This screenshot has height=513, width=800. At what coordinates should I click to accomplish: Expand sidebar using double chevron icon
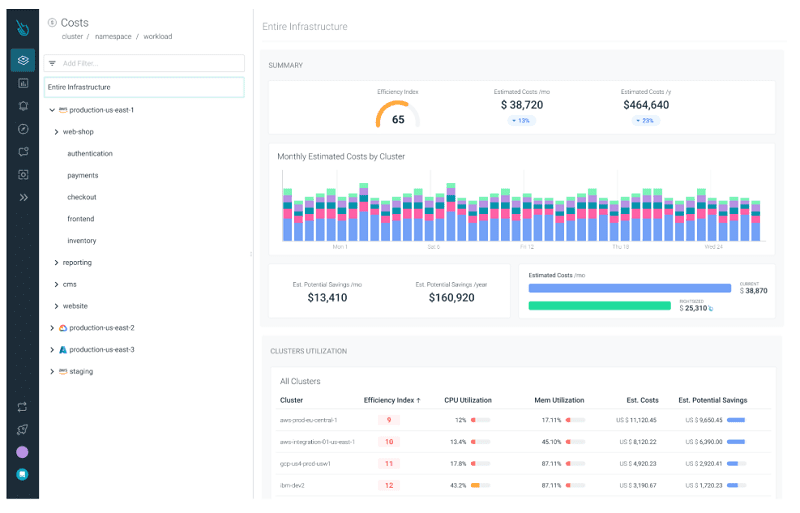coord(23,198)
